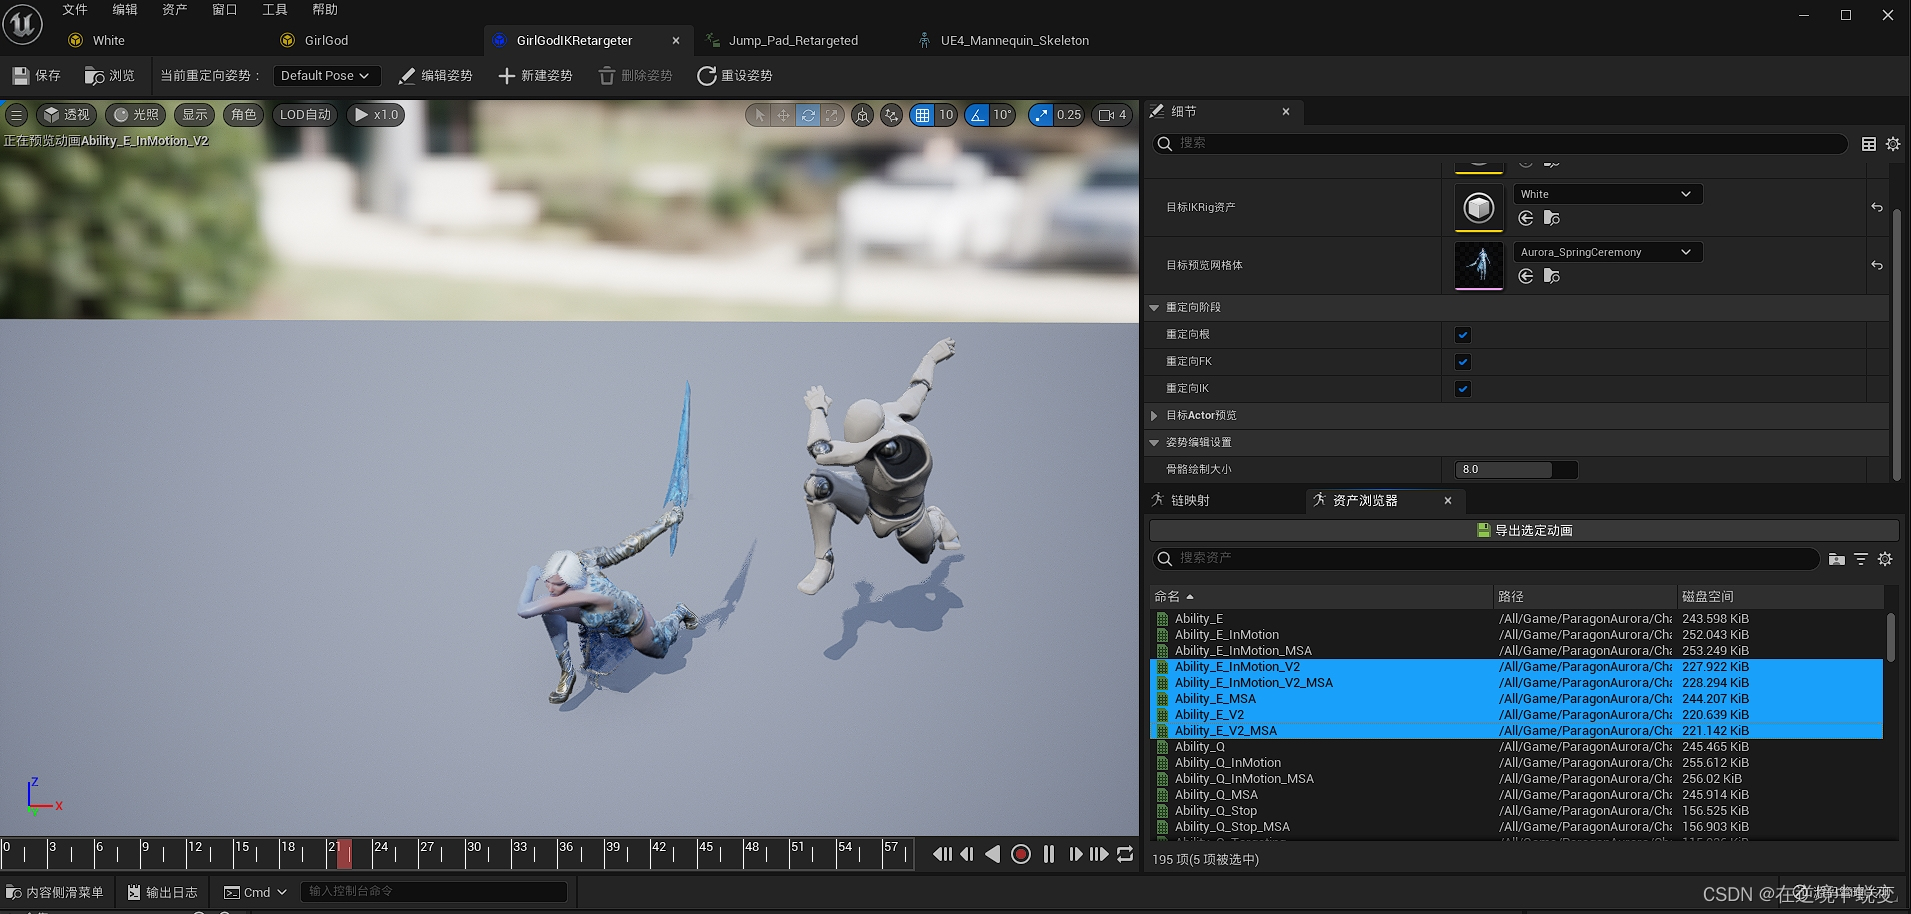Toggle rotation angle snapping
1911x914 pixels.
tap(977, 115)
